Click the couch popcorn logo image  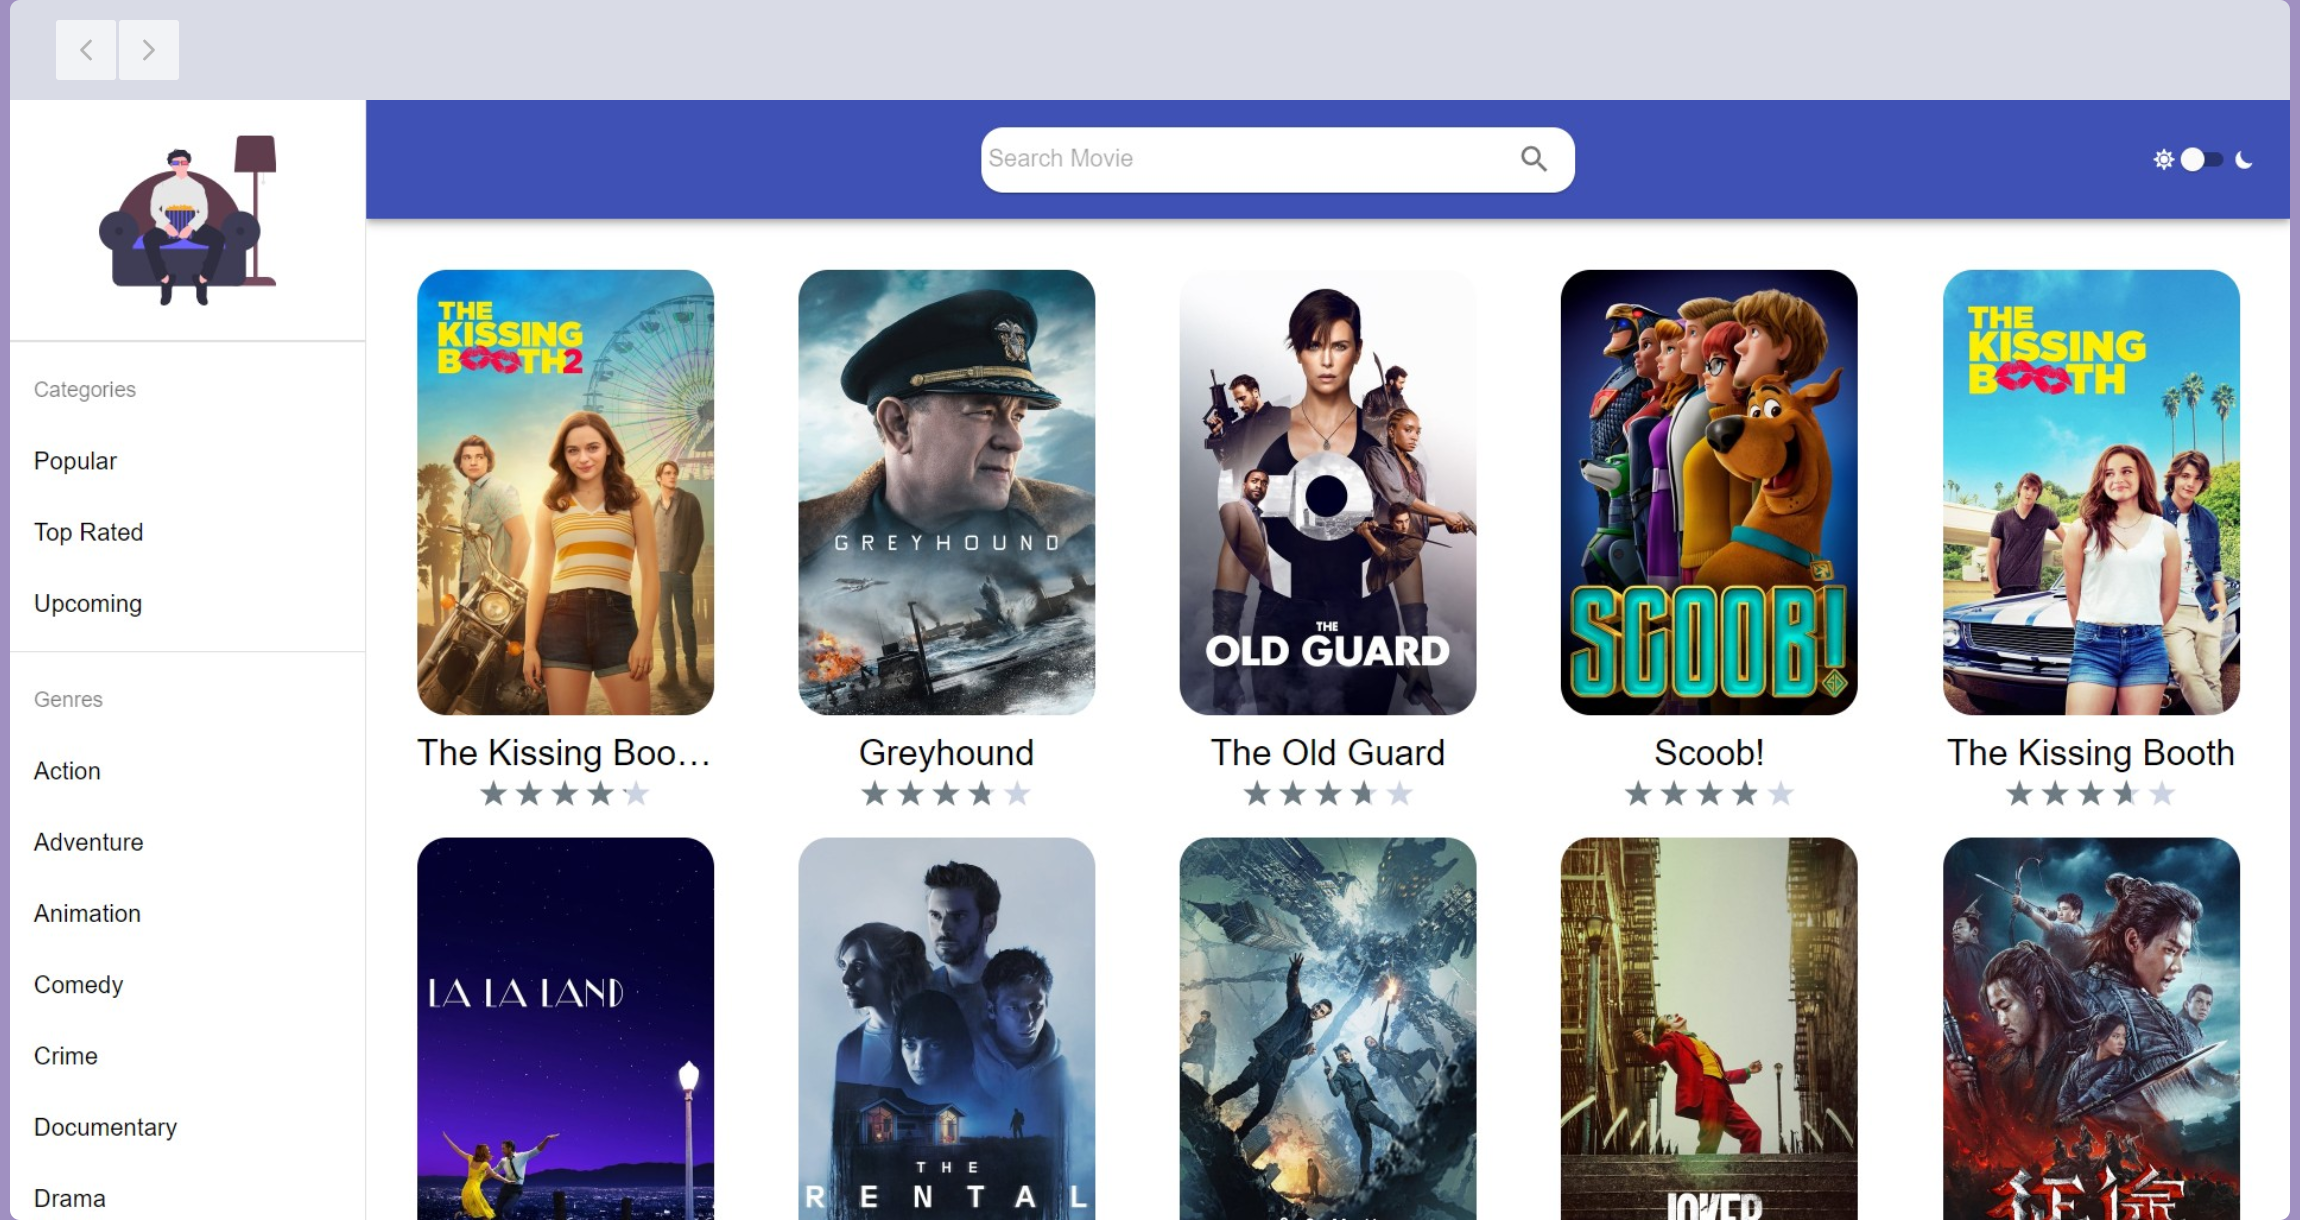(187, 220)
